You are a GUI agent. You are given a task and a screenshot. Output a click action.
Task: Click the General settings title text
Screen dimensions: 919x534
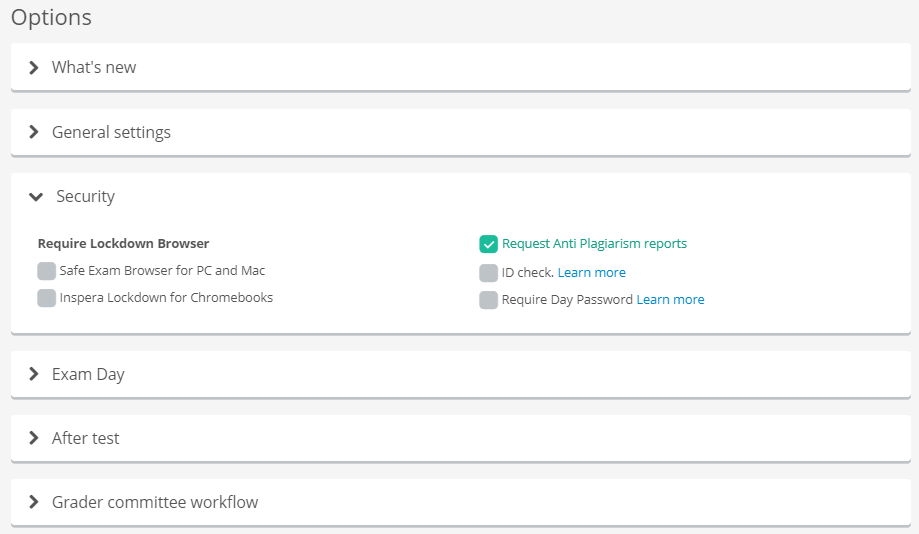click(111, 132)
